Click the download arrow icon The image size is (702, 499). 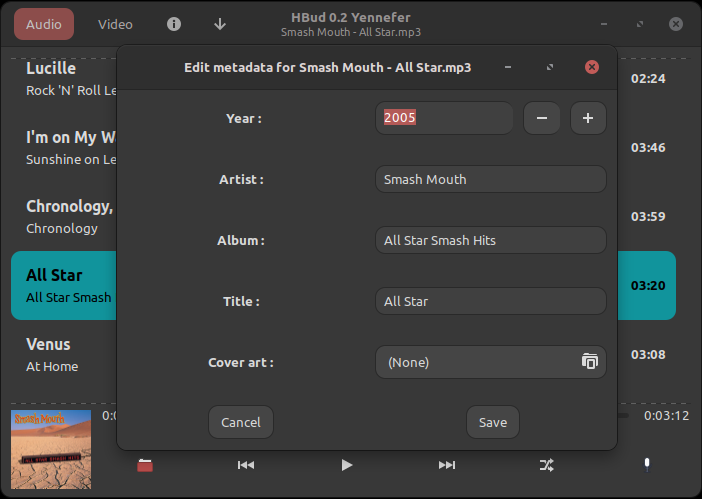(x=220, y=24)
